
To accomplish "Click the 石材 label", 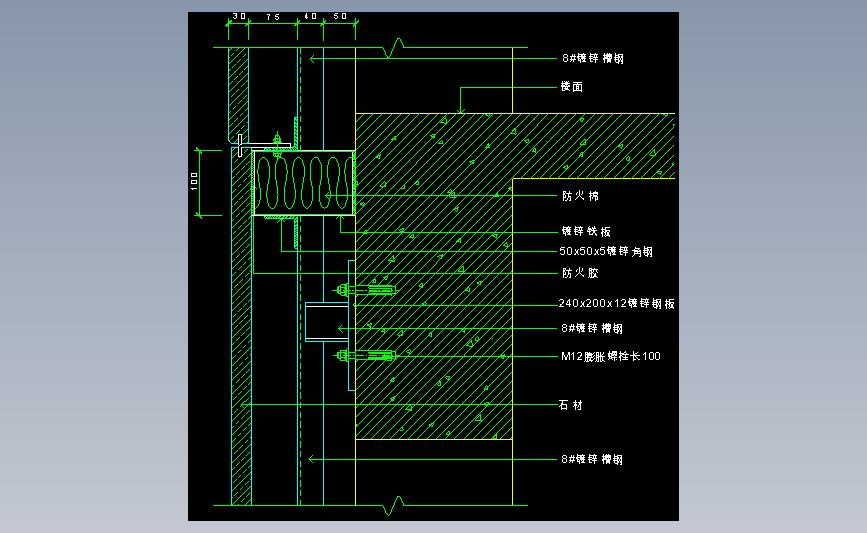I will 571,405.
